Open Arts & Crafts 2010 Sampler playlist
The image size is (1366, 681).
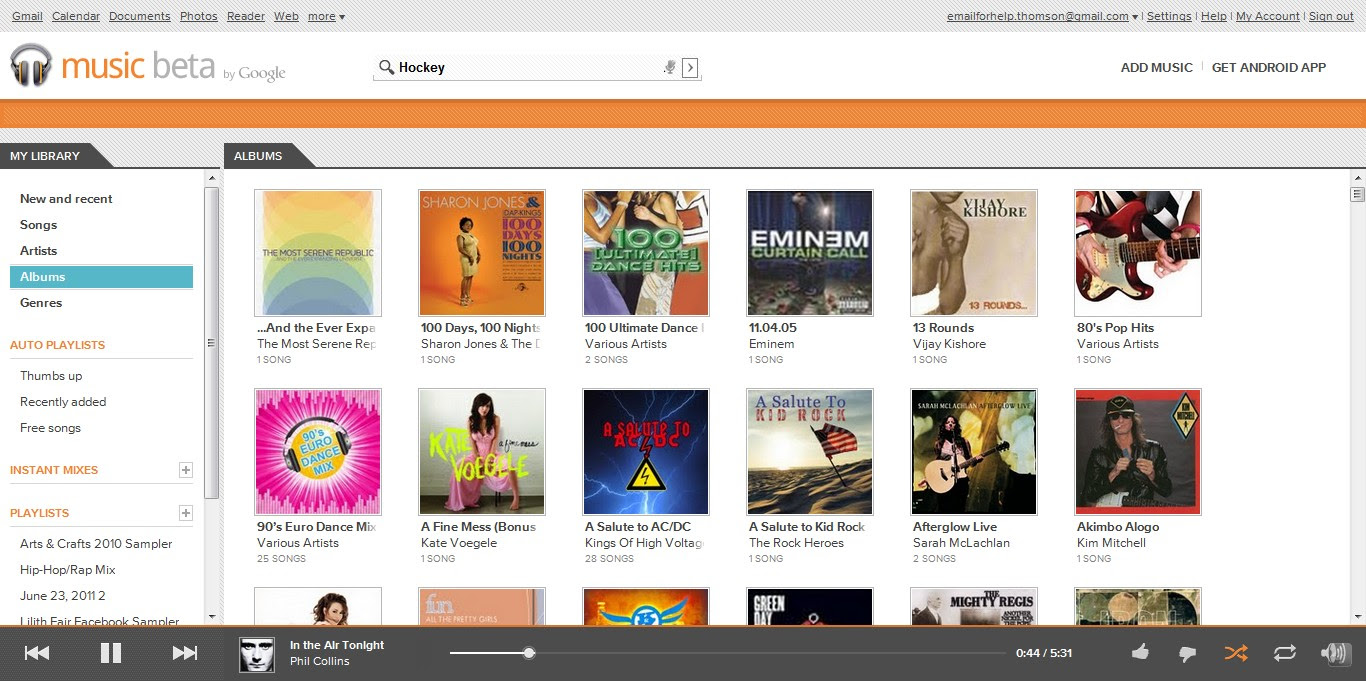coord(96,544)
